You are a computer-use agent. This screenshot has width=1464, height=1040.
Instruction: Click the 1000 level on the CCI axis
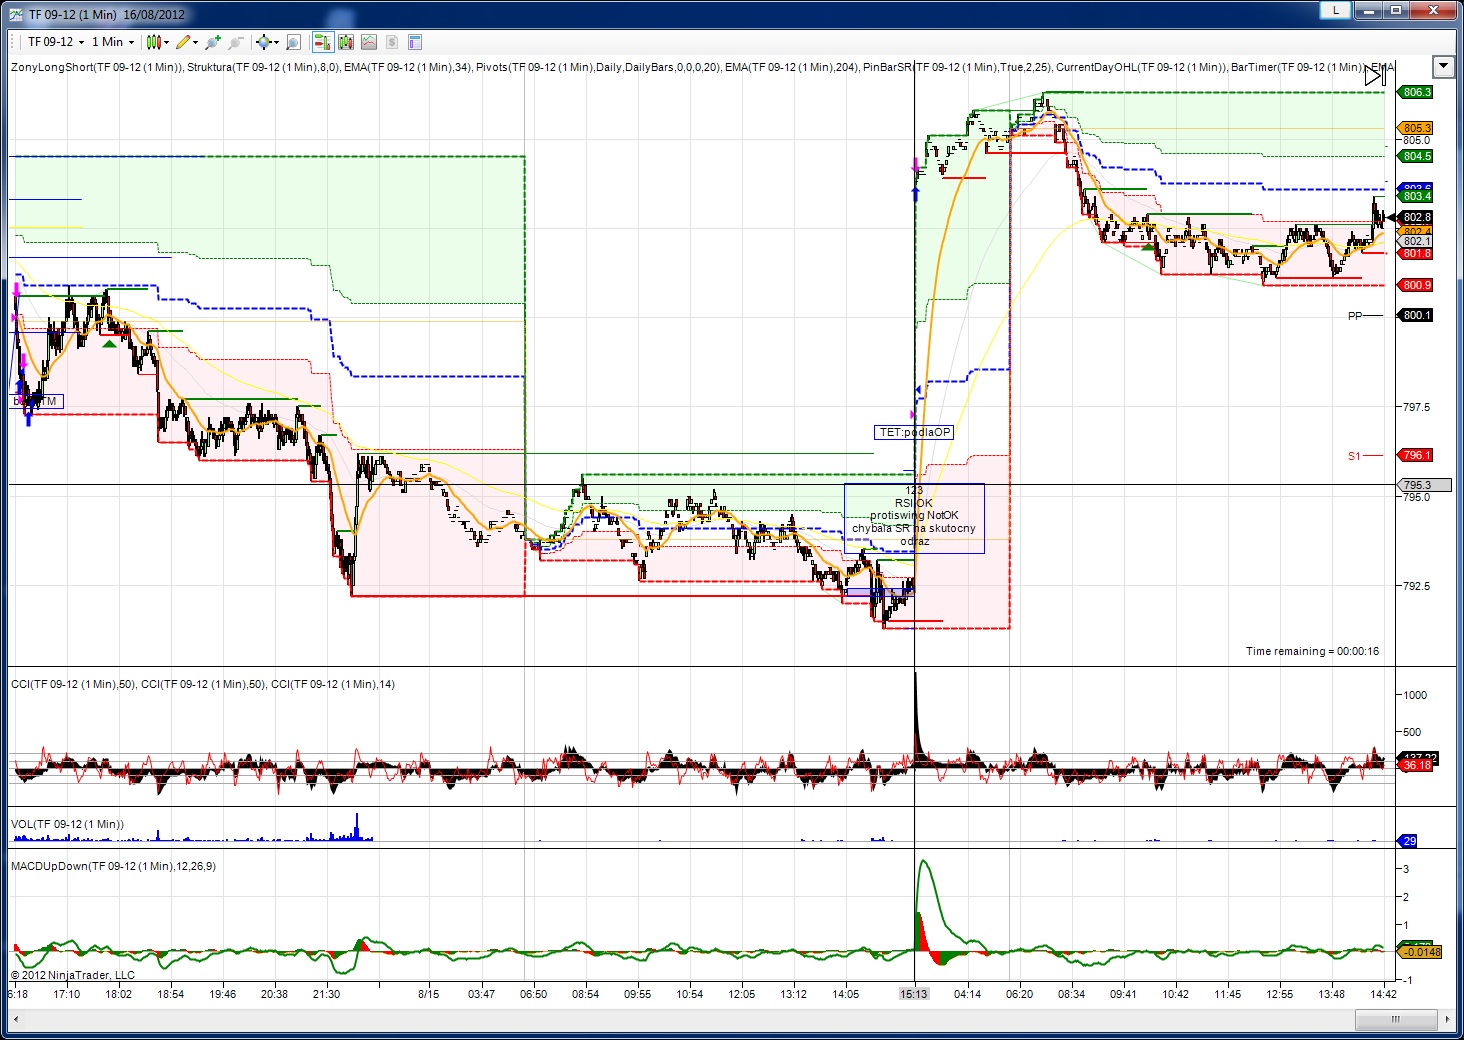pyautogui.click(x=1415, y=695)
